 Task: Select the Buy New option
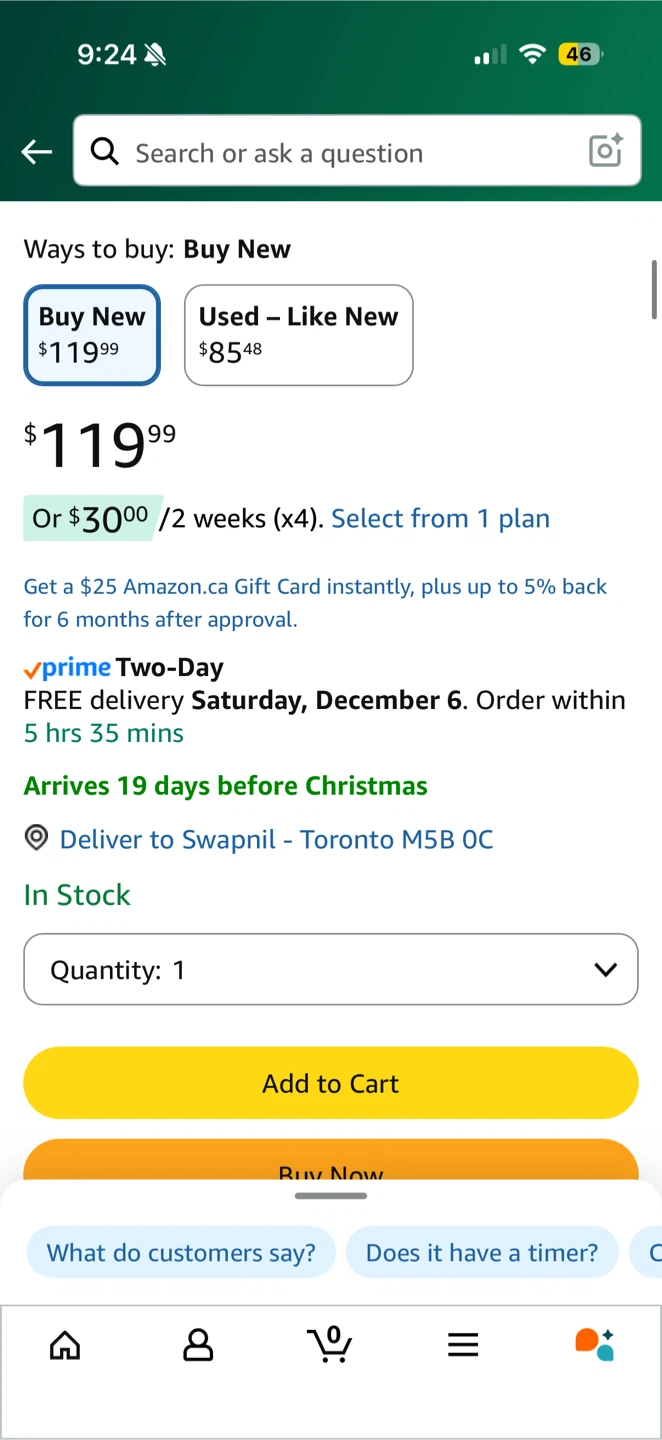[92, 335]
